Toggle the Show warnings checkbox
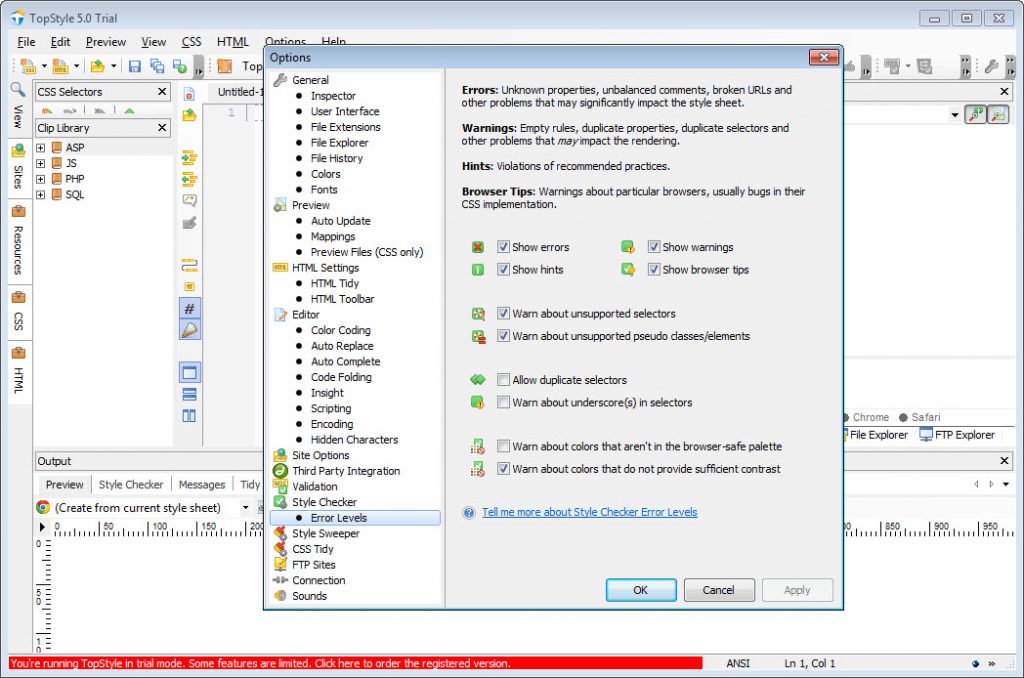1024x678 pixels. (x=653, y=247)
